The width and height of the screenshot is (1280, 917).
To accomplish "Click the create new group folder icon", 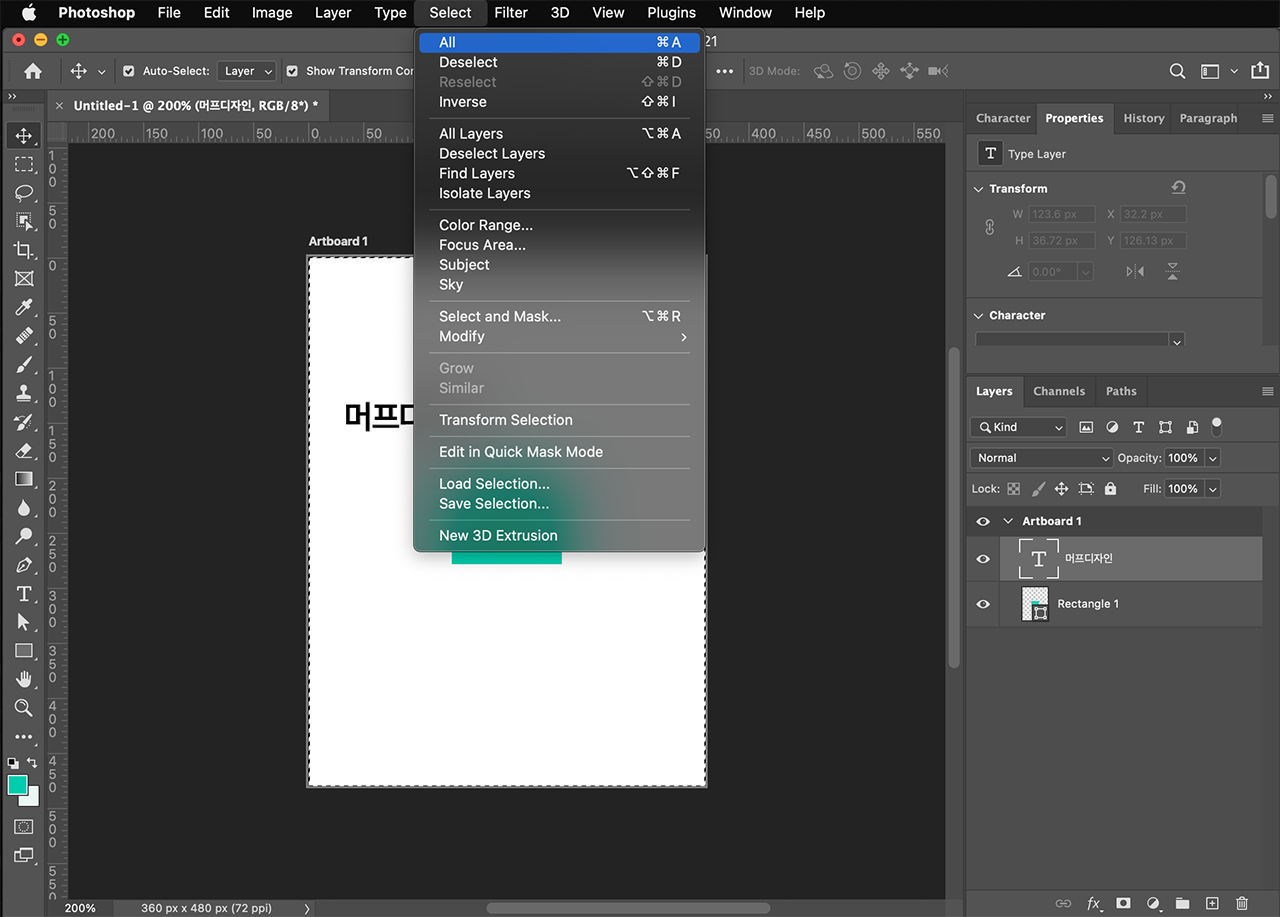I will [x=1183, y=903].
